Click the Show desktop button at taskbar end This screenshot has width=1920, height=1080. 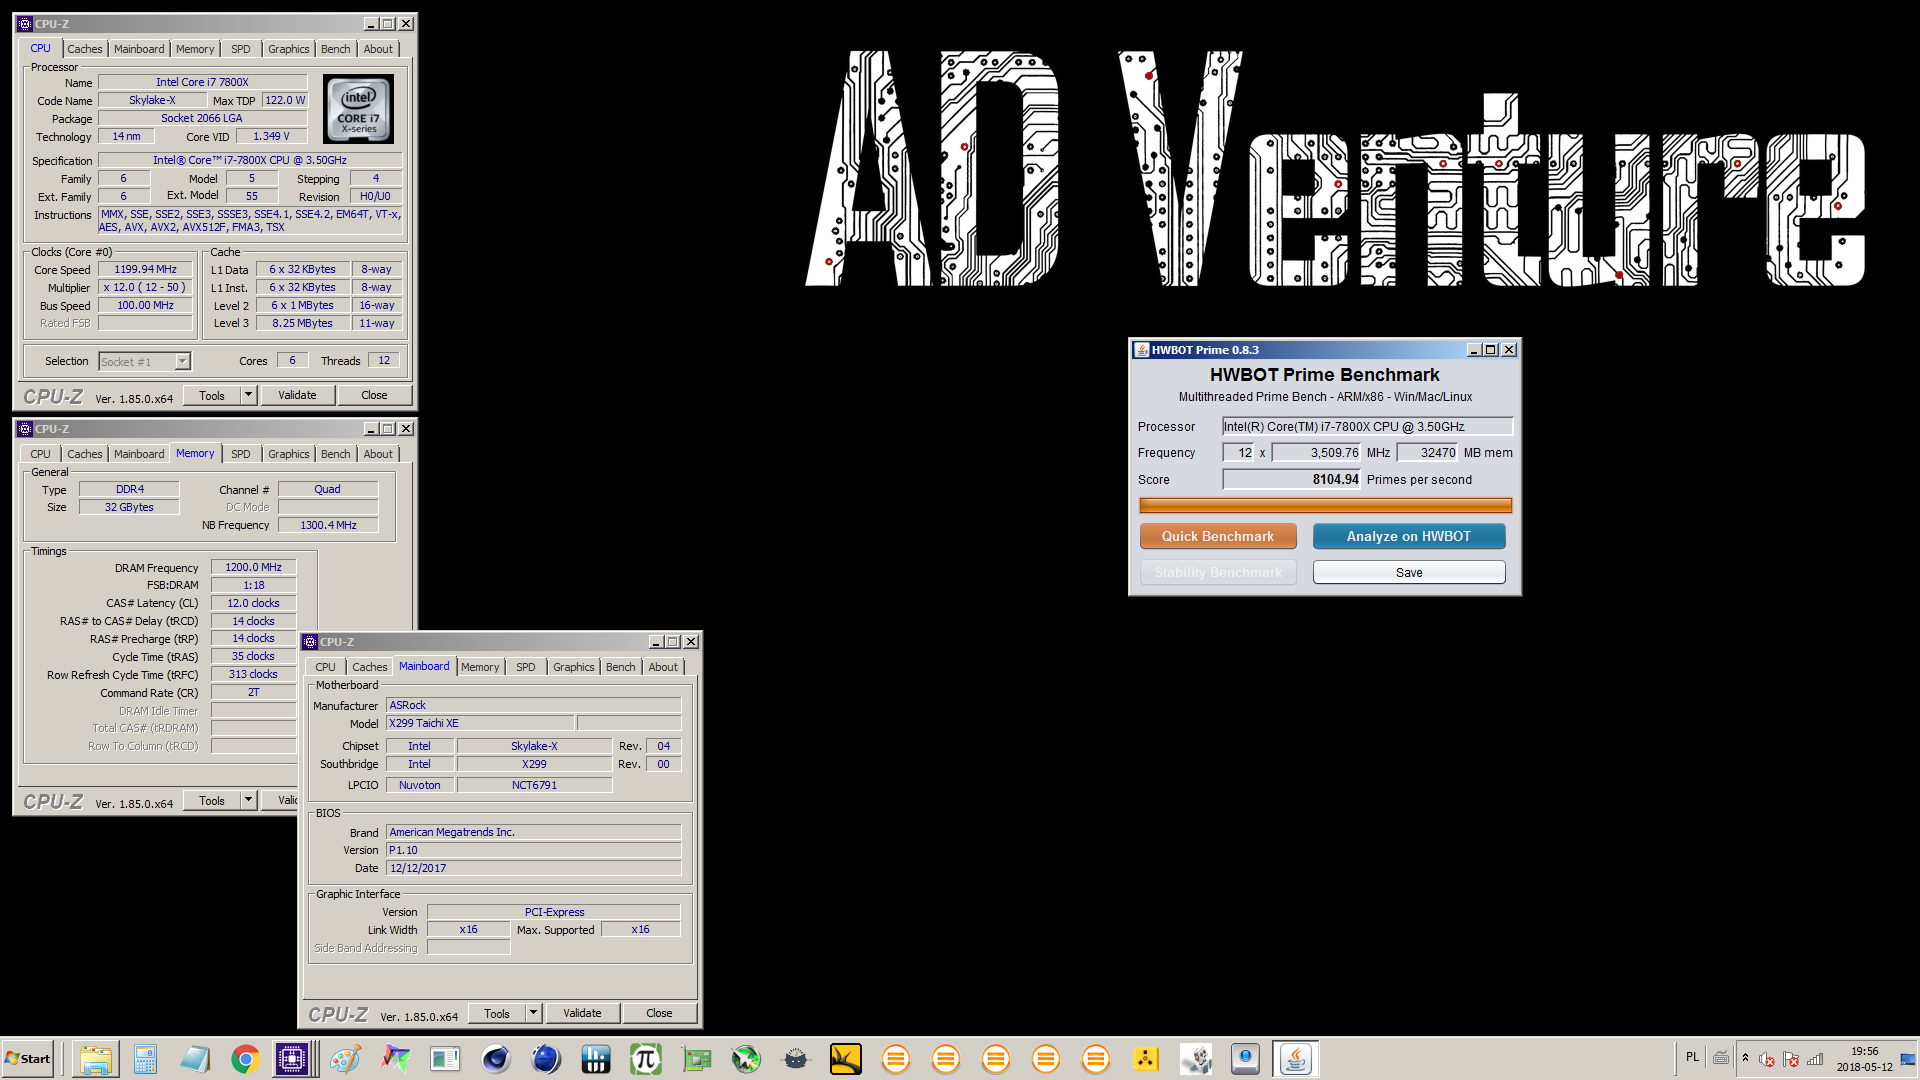(1908, 1059)
